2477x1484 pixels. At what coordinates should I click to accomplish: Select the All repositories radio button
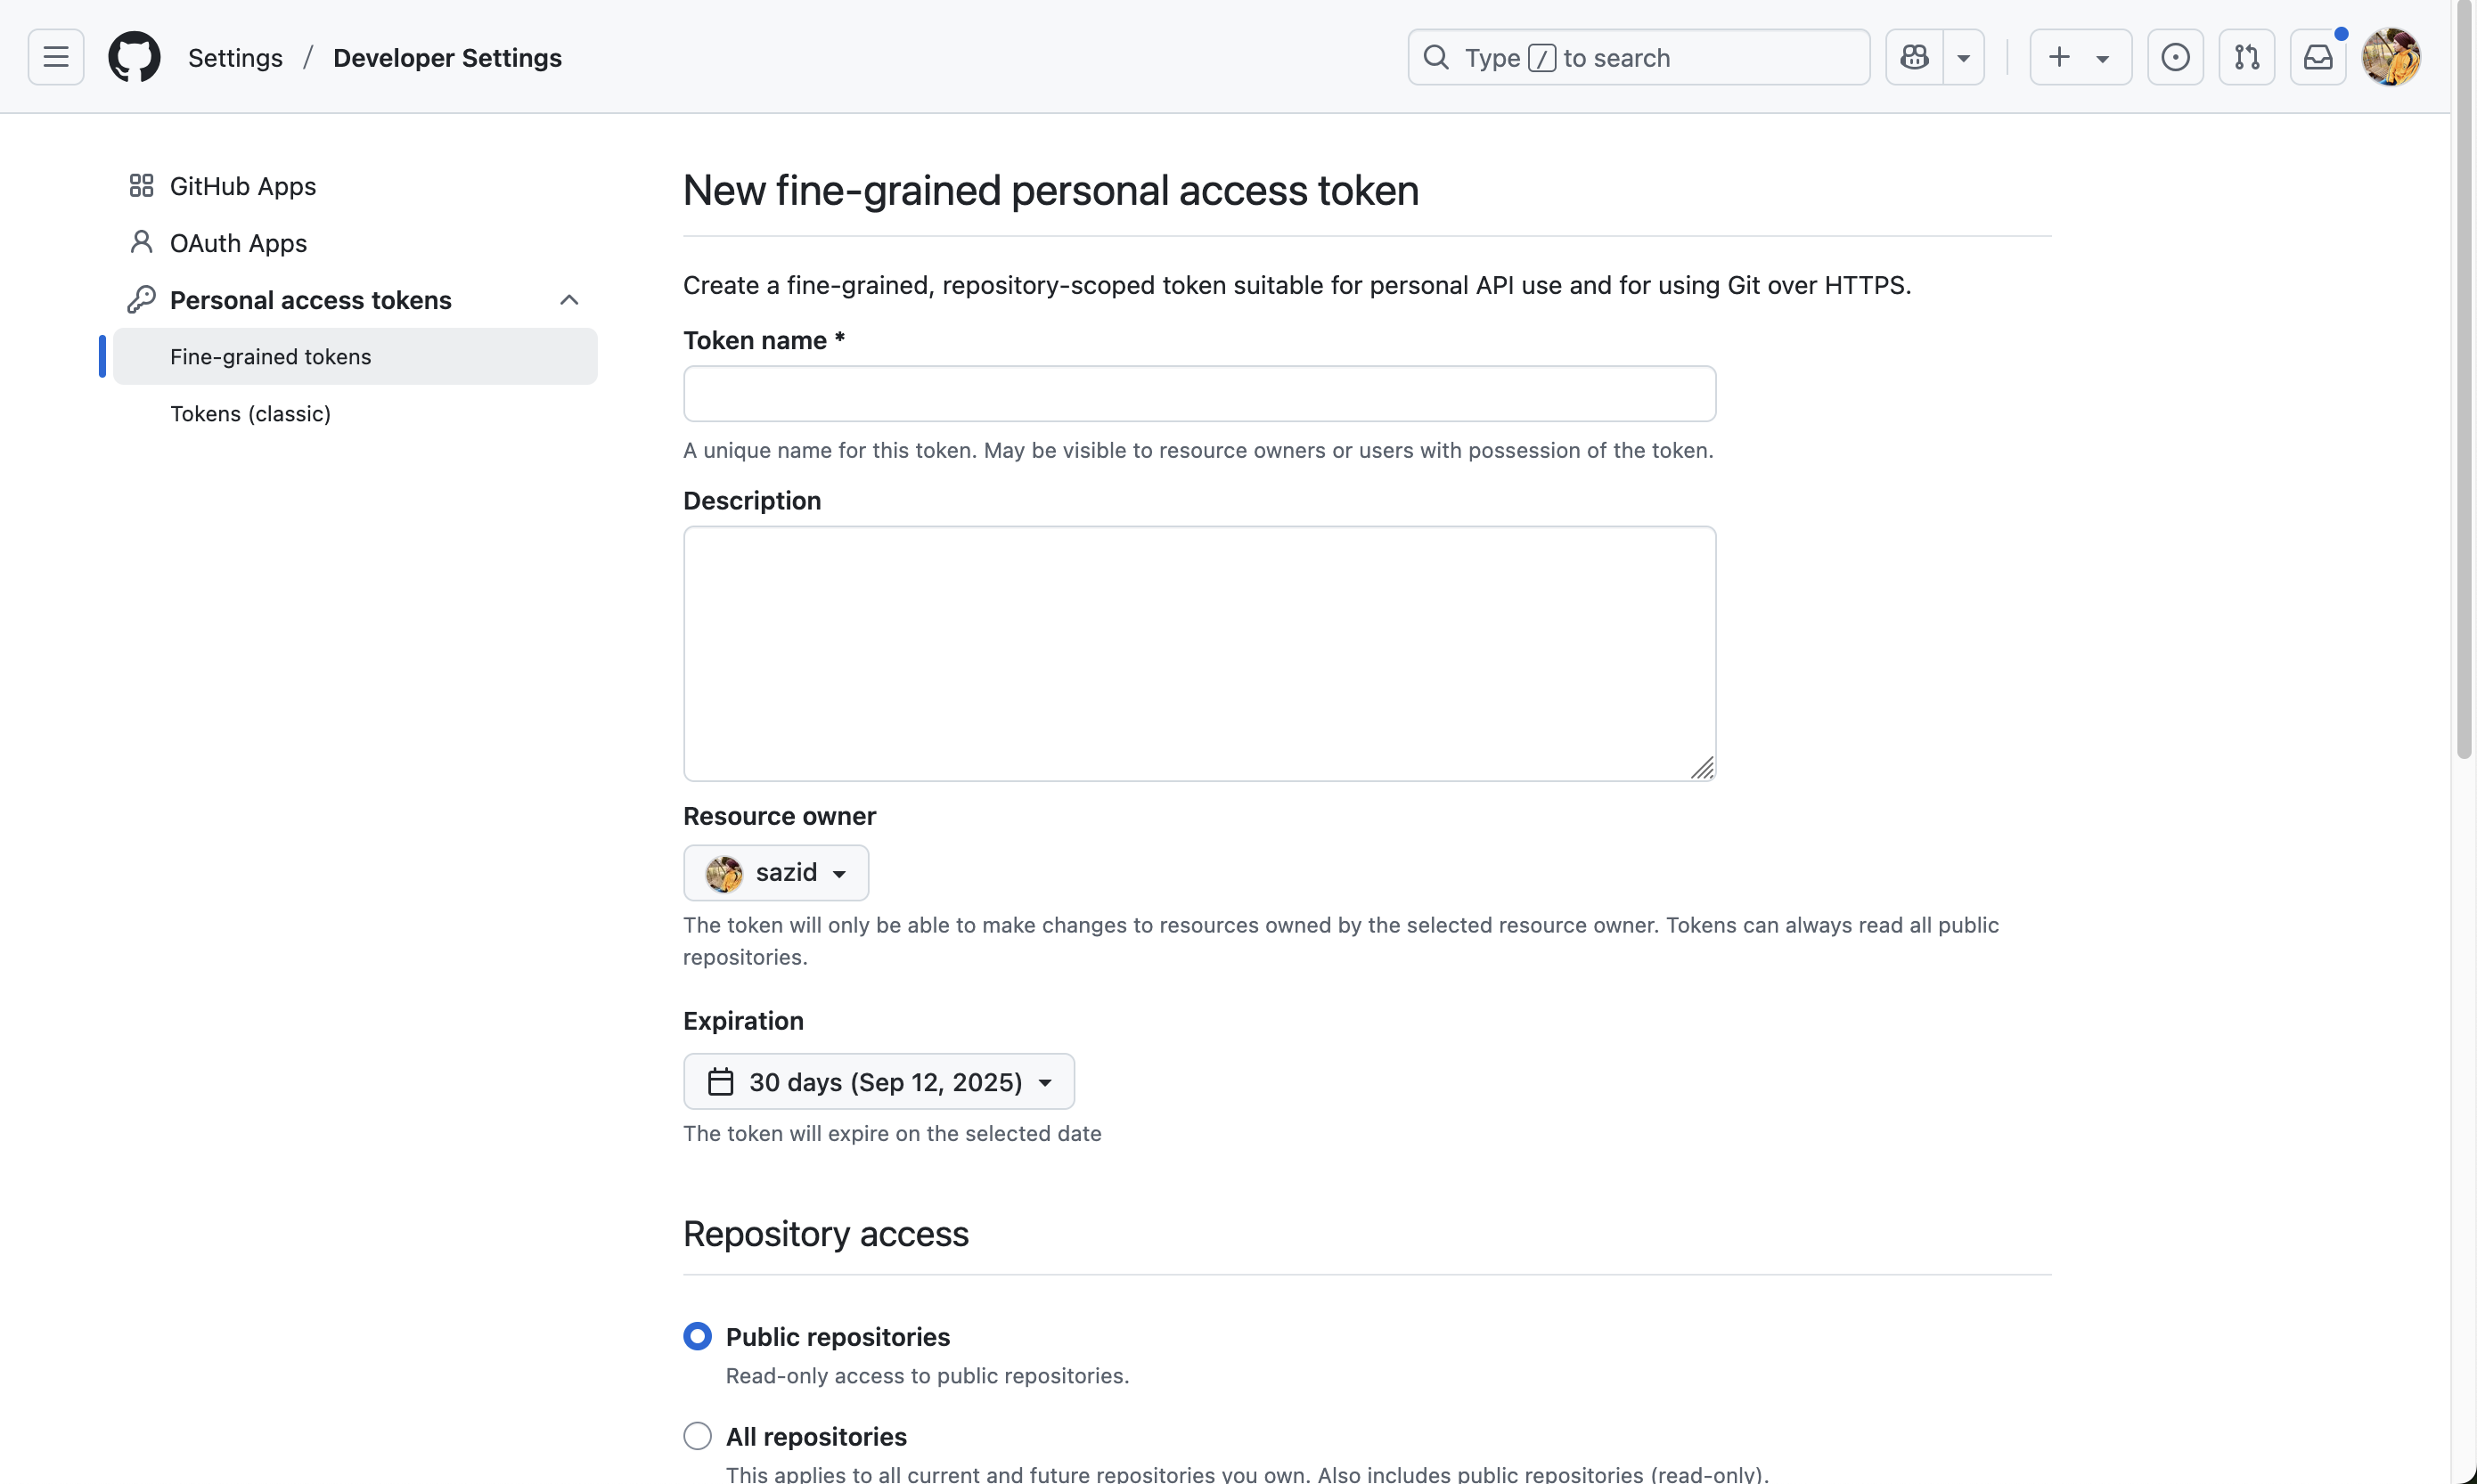[x=697, y=1435]
